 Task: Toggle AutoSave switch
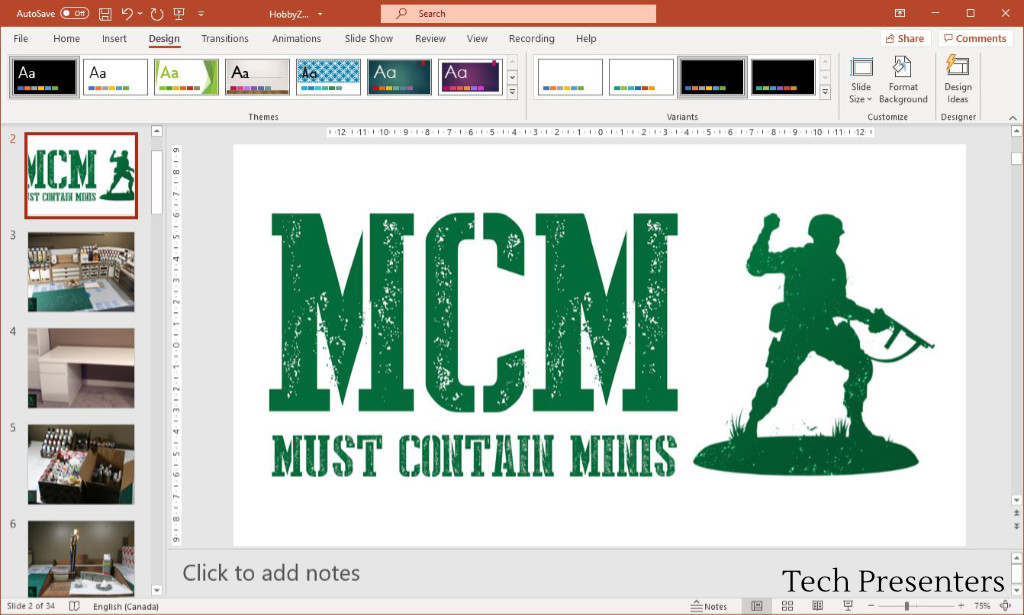click(74, 14)
